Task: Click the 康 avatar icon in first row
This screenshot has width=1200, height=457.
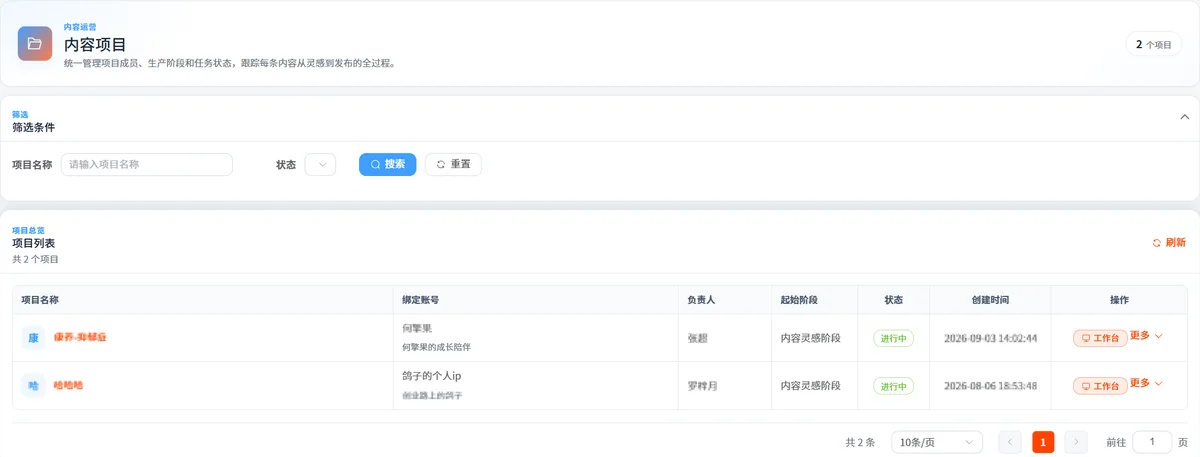Action: [33, 338]
